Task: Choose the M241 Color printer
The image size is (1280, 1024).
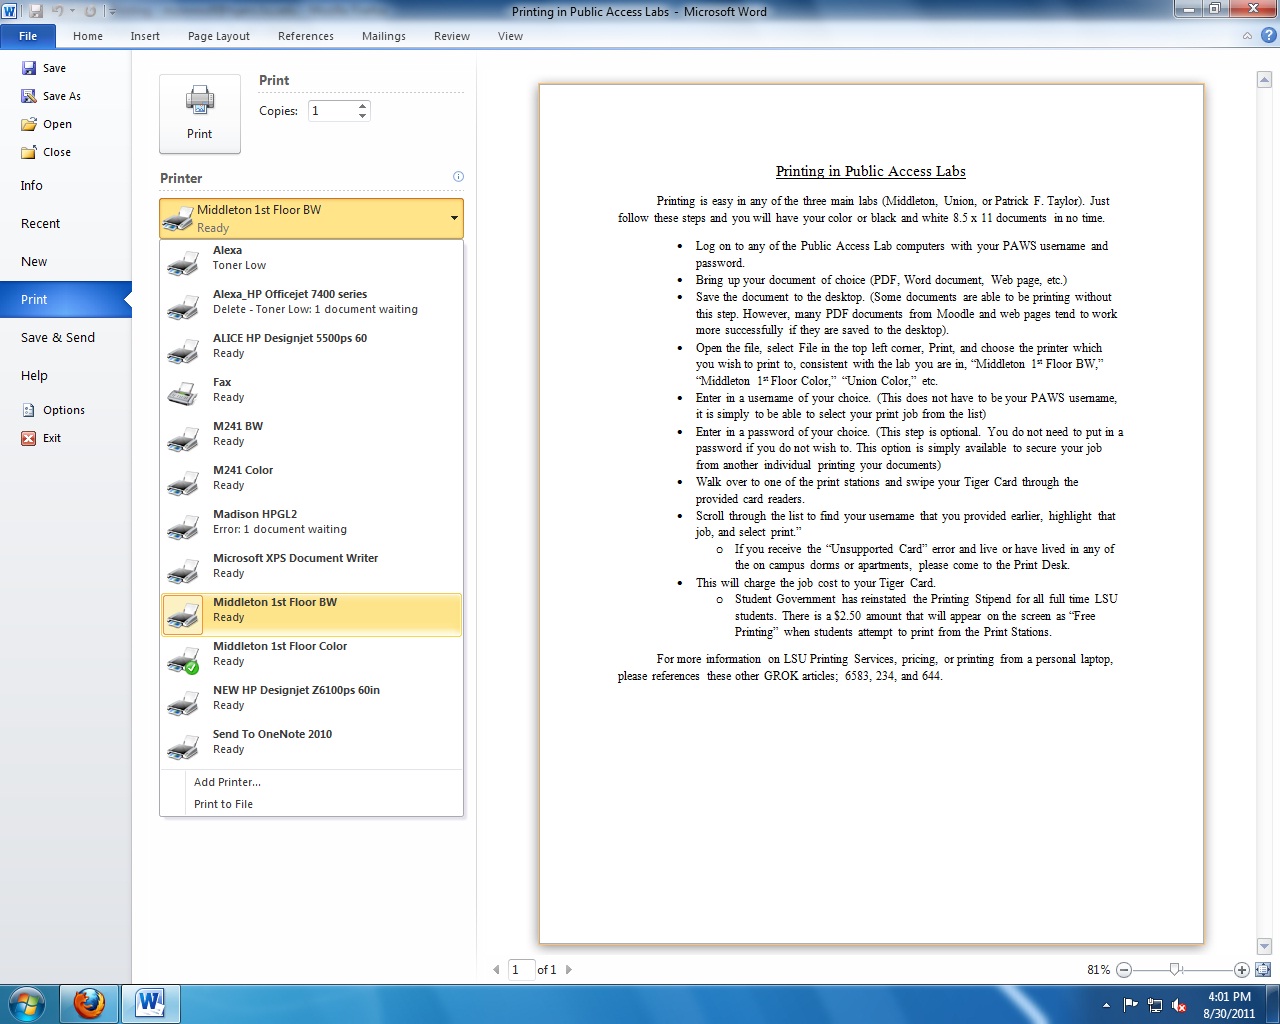Action: [311, 478]
